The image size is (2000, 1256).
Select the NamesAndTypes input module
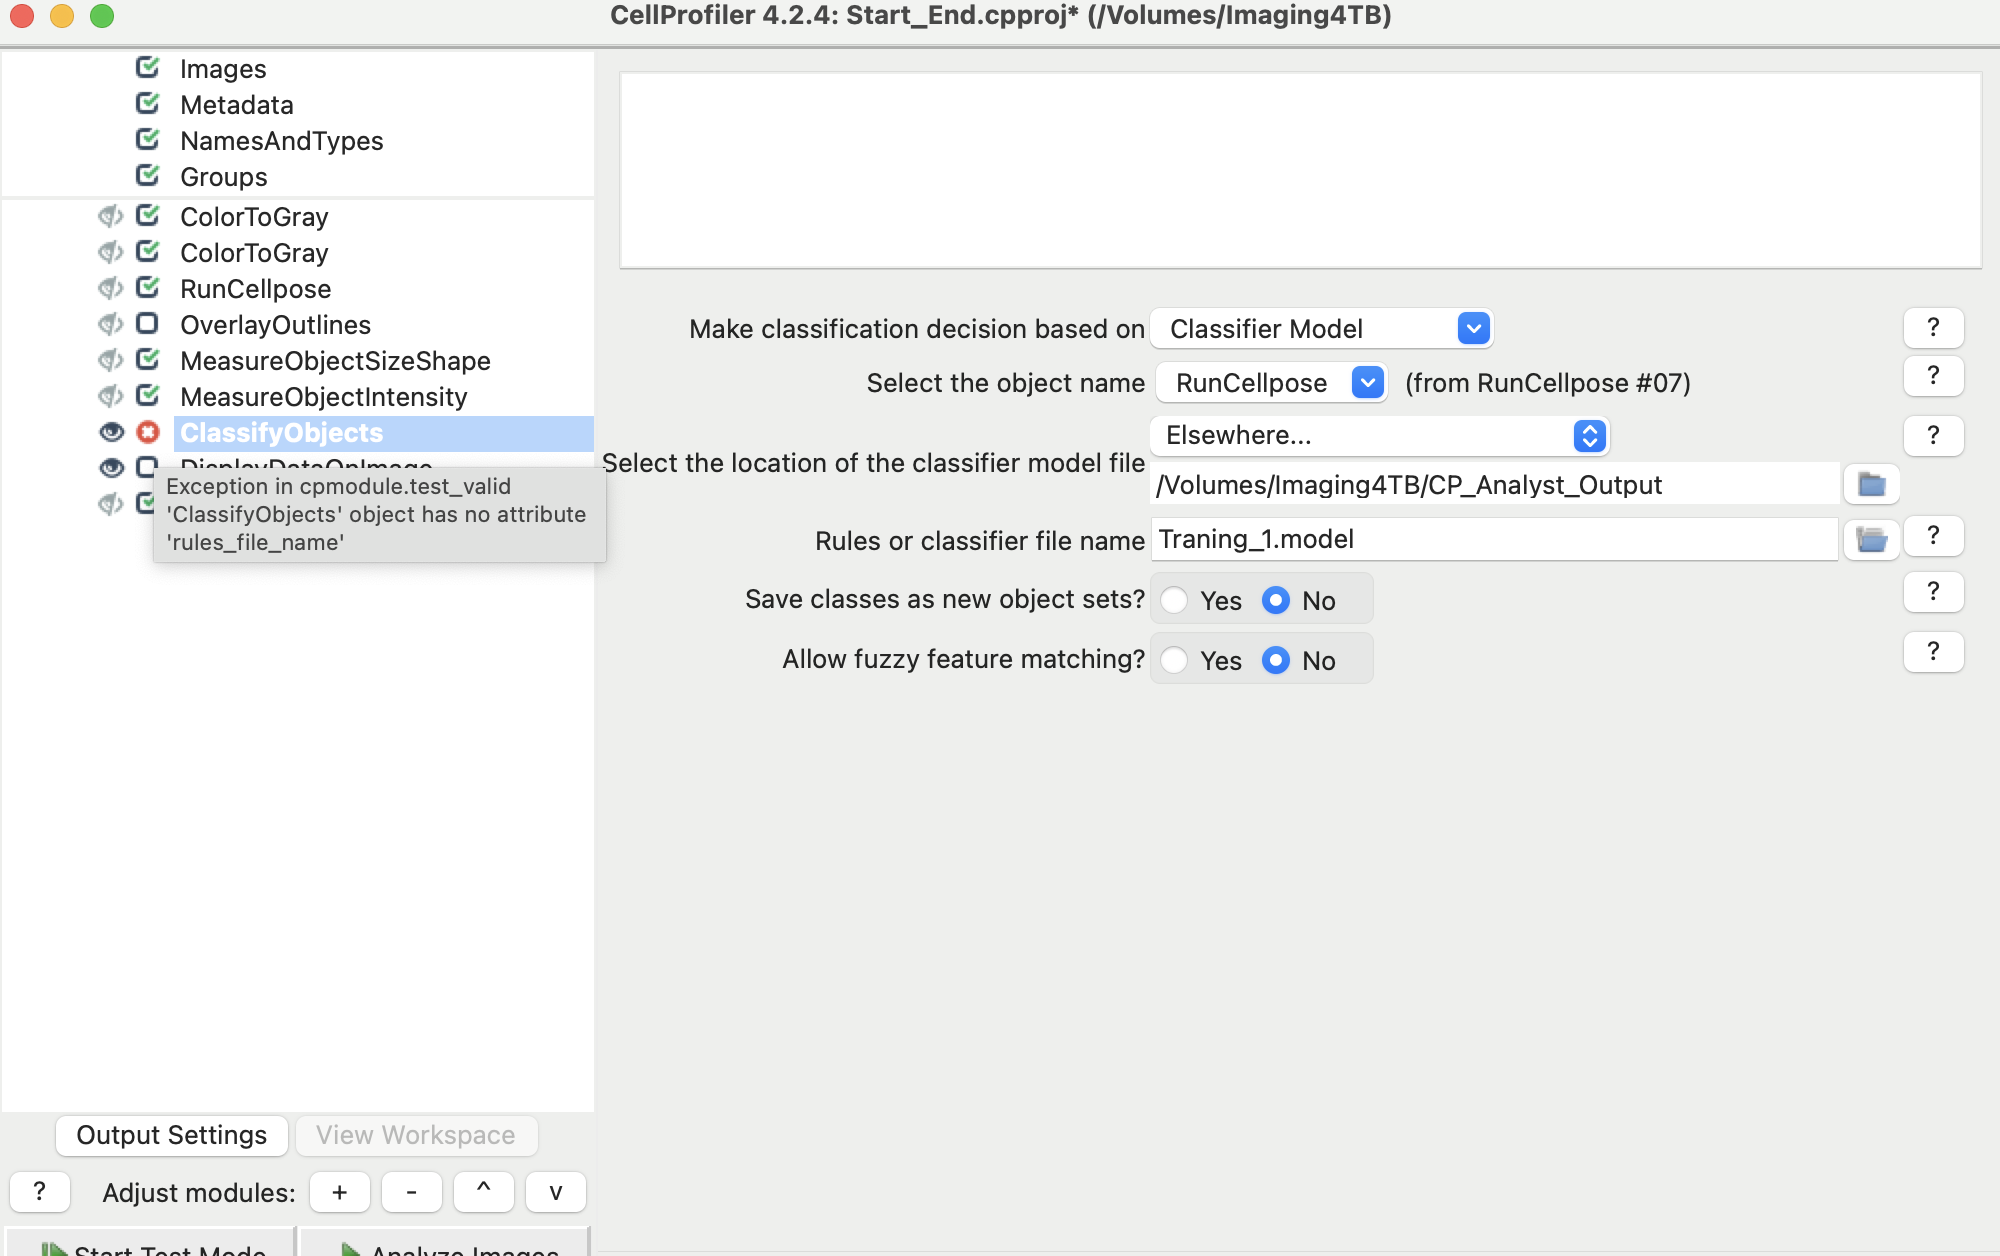281,140
